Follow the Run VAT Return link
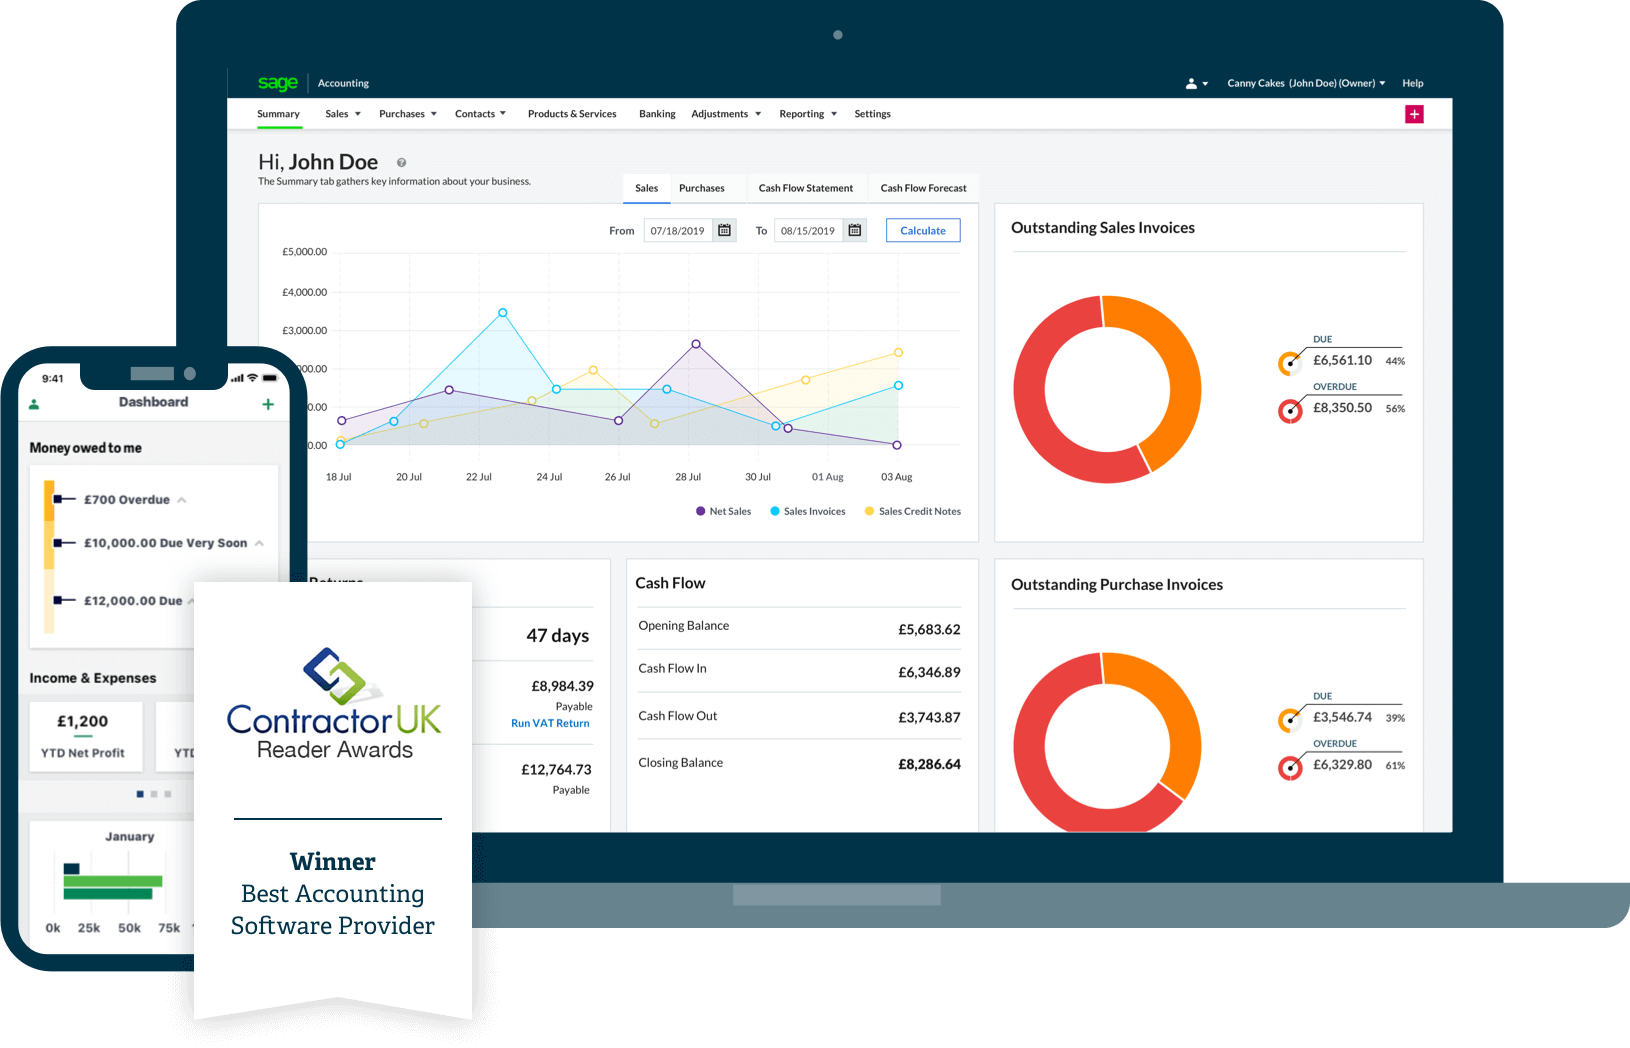The width and height of the screenshot is (1630, 1048). (550, 723)
